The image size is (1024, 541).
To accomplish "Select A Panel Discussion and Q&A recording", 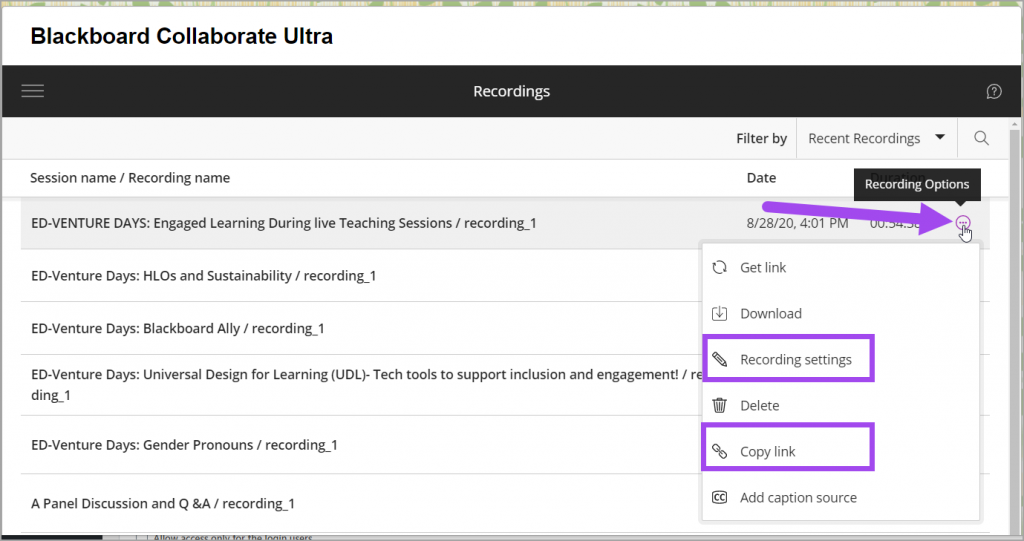I will tap(162, 503).
